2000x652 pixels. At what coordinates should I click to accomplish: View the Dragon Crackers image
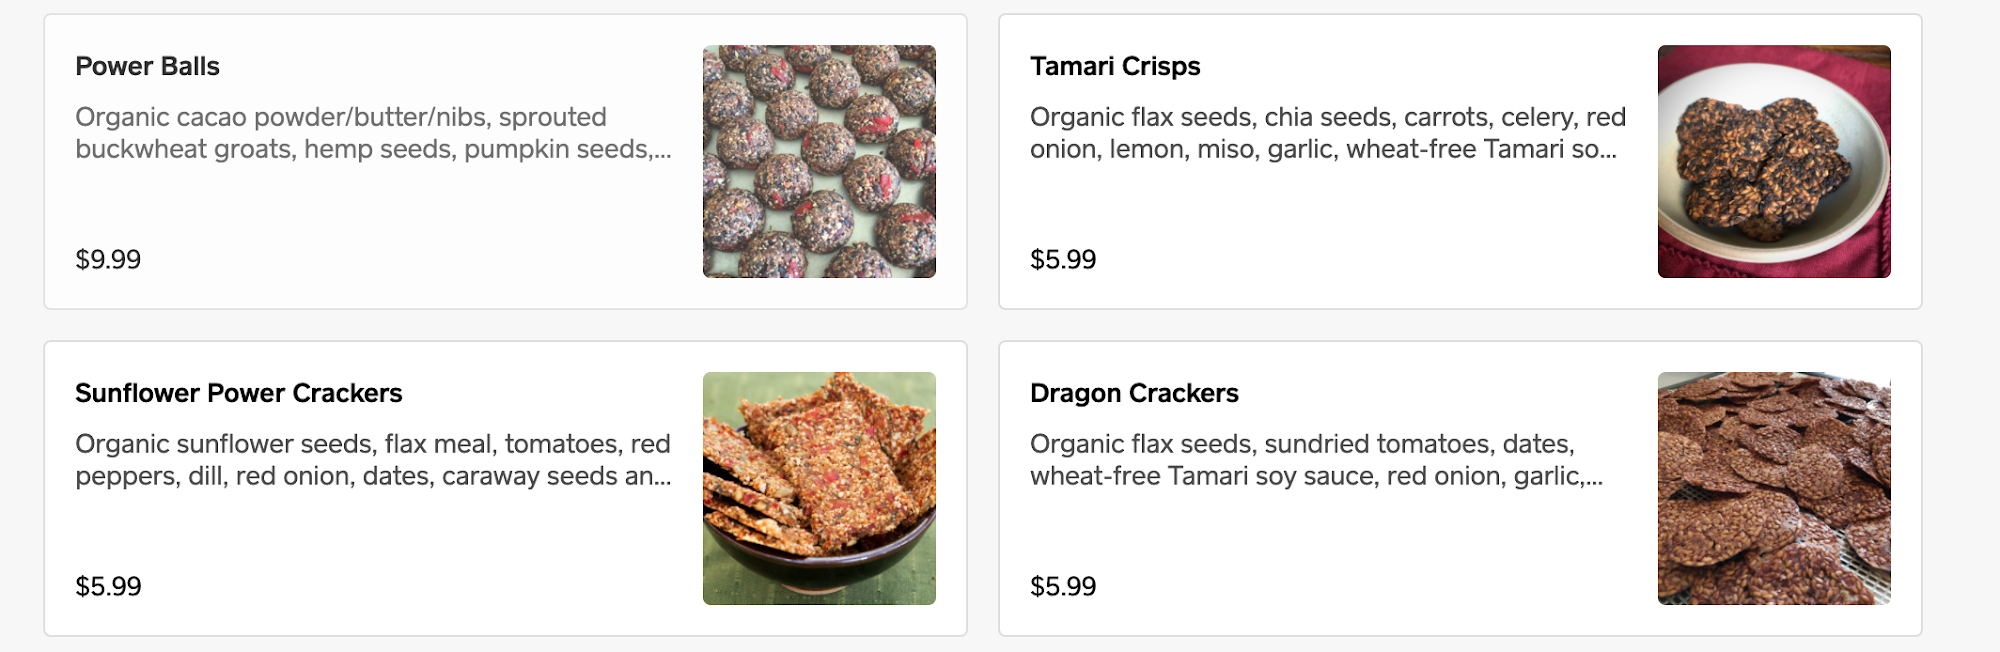click(1774, 488)
